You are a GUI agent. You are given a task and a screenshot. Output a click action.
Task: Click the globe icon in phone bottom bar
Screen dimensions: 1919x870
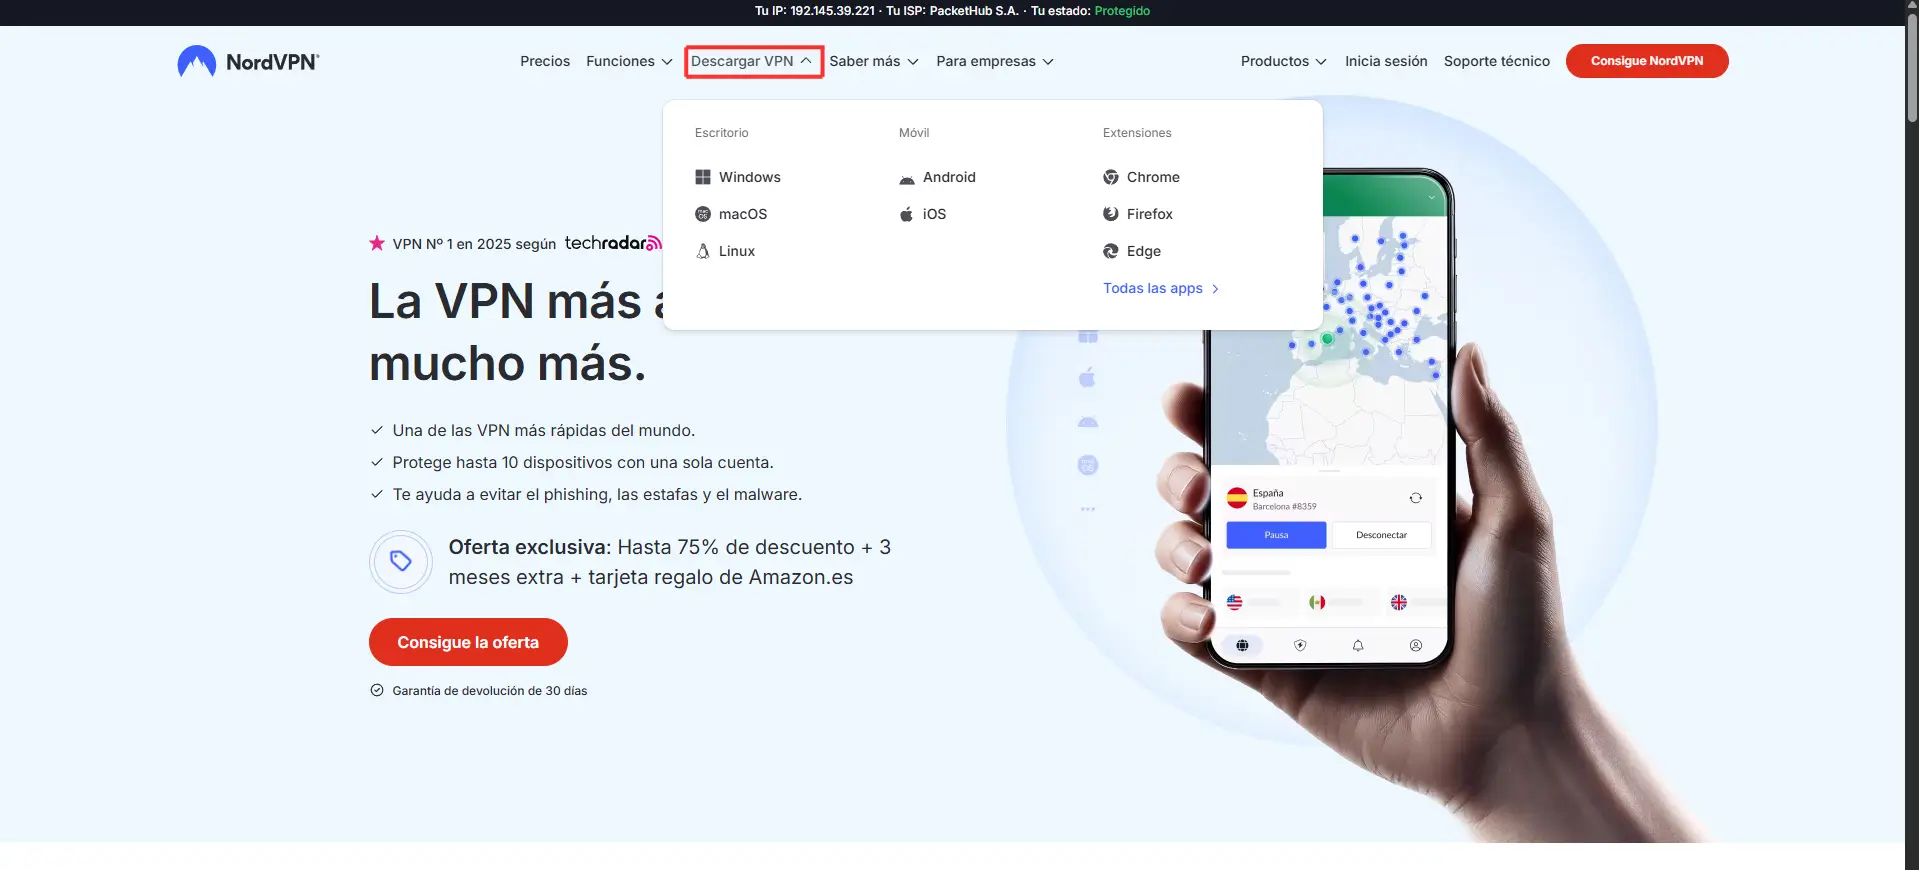point(1242,645)
